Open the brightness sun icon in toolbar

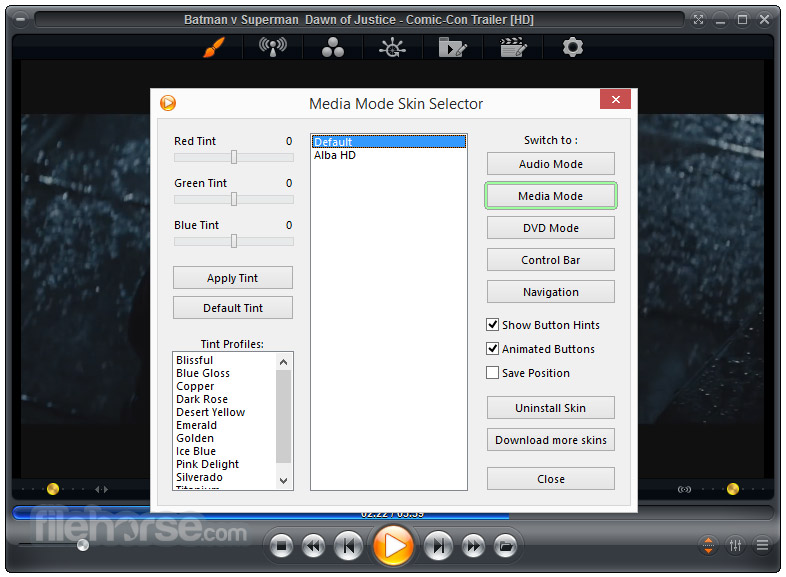pos(392,48)
